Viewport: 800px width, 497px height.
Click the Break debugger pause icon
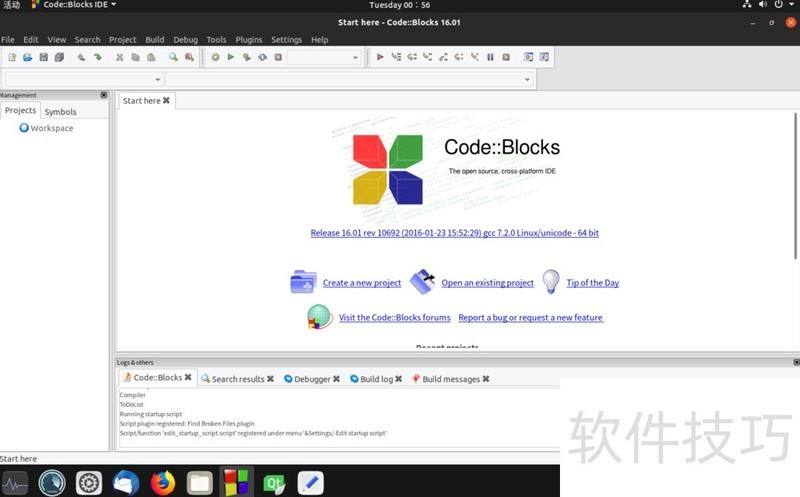(490, 57)
